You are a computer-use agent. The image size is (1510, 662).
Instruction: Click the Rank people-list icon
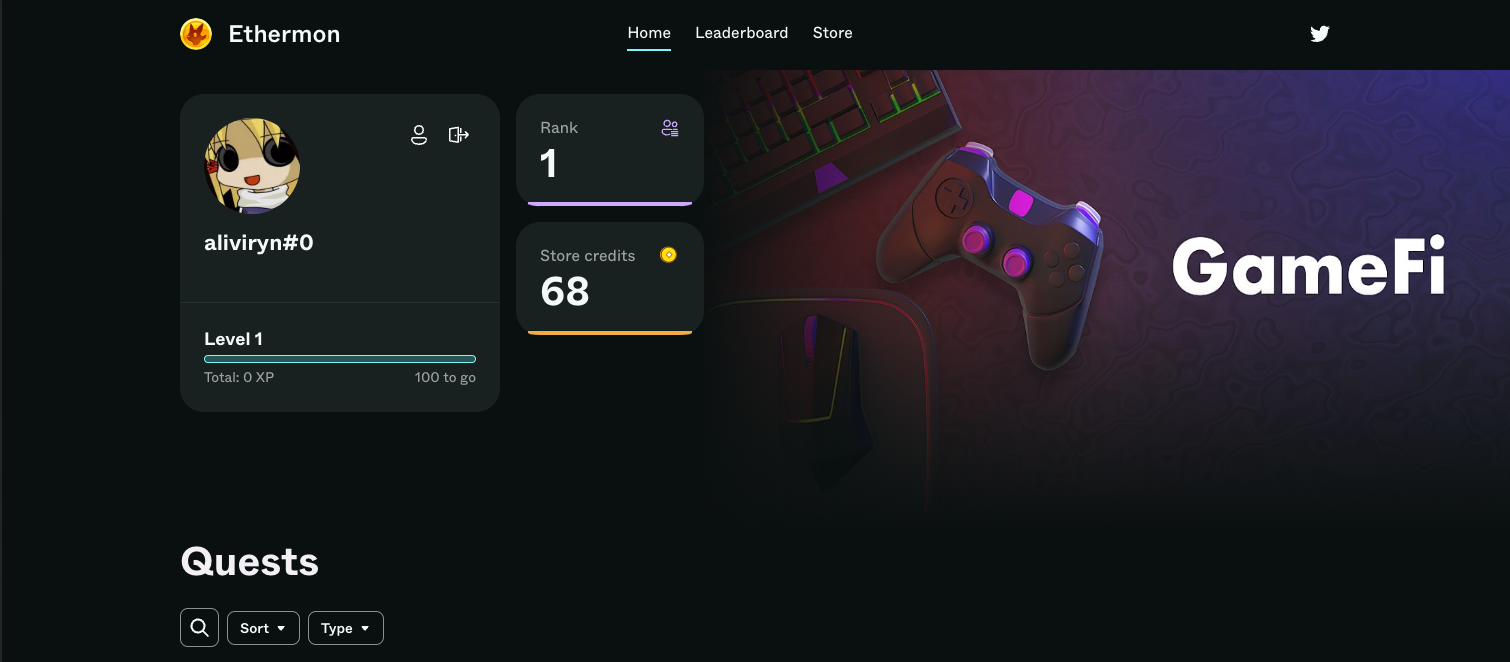point(670,128)
